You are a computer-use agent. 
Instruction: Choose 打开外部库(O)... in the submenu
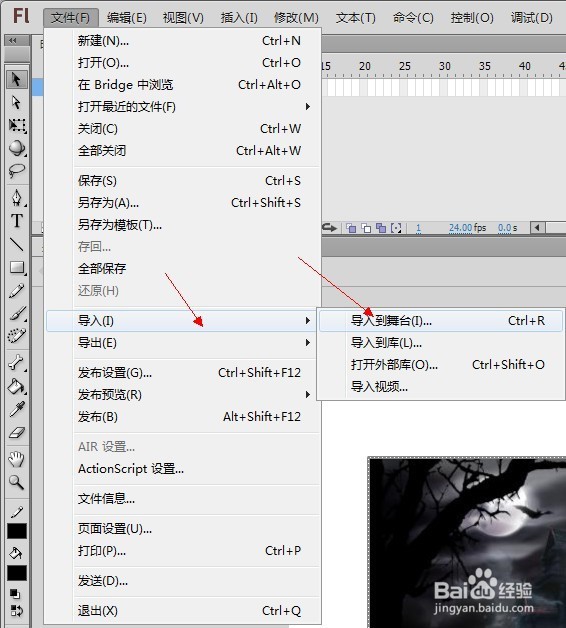(441, 364)
